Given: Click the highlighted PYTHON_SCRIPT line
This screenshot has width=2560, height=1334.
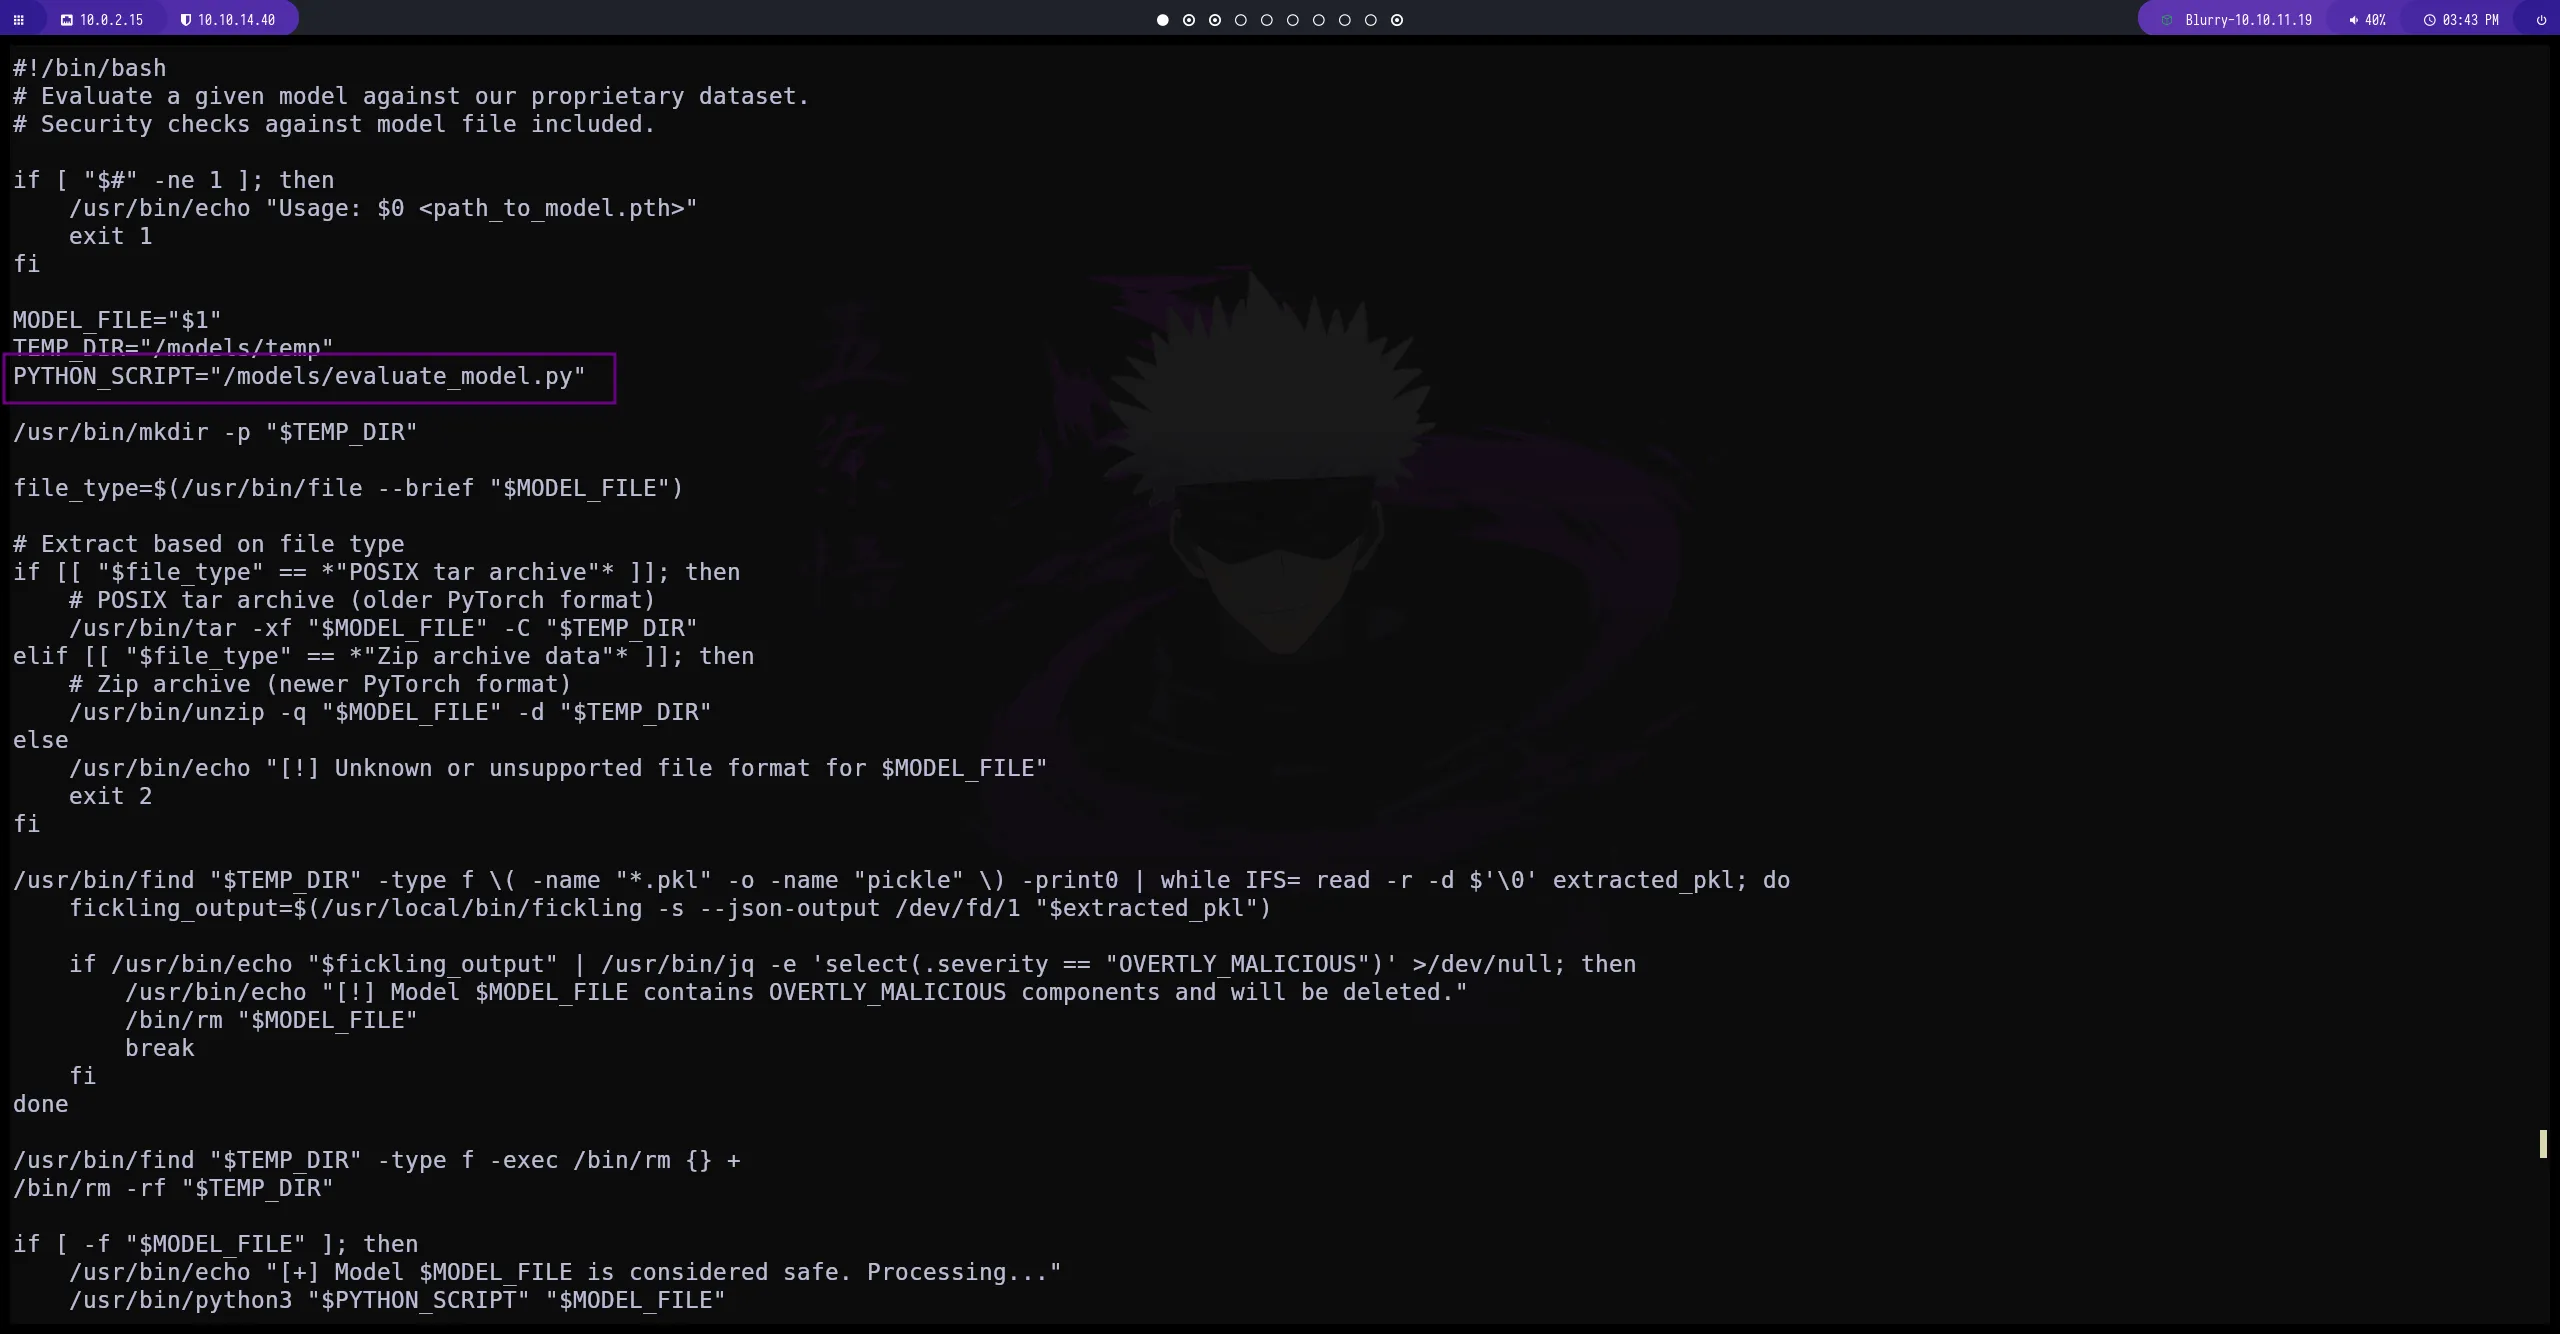Looking at the screenshot, I should click(x=299, y=377).
